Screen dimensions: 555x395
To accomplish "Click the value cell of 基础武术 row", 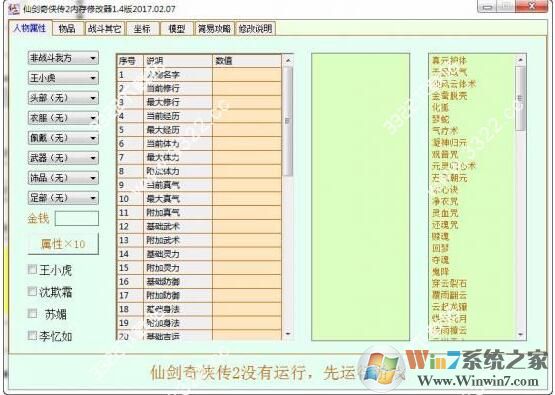I will pos(247,227).
